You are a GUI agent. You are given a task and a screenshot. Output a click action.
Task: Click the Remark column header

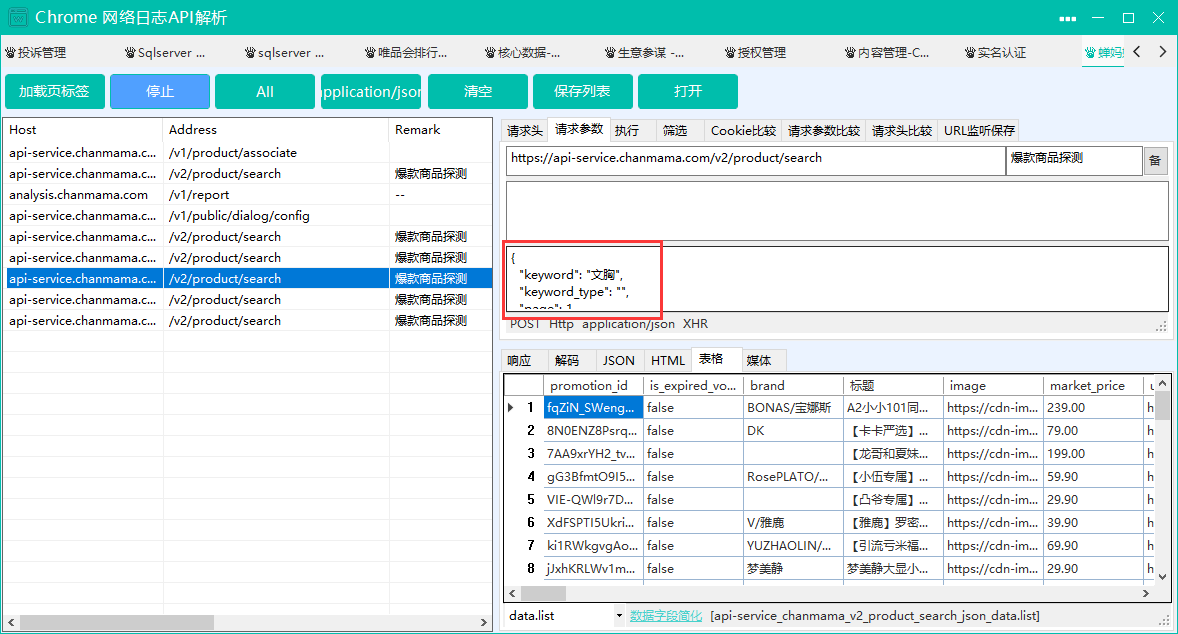coord(440,130)
